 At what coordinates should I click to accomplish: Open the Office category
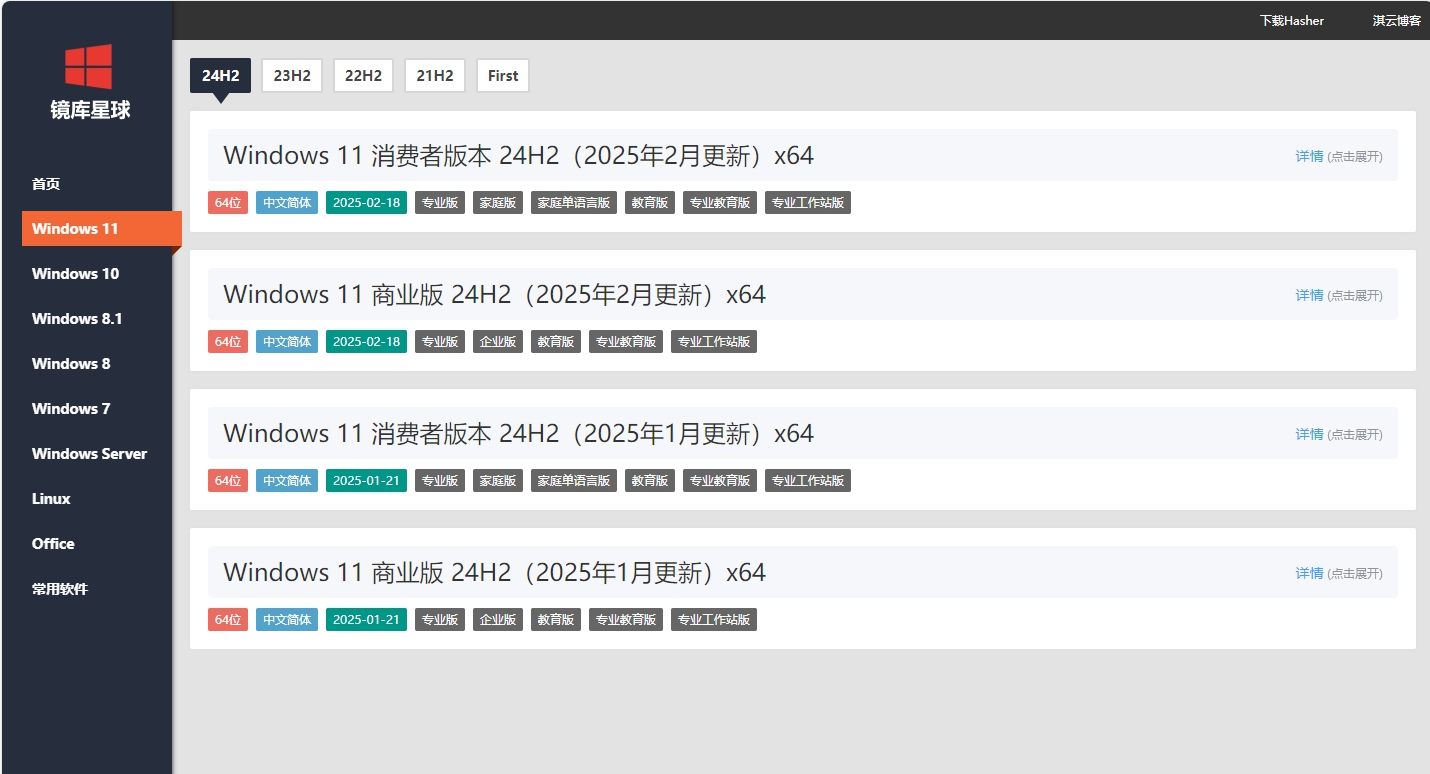(52, 543)
